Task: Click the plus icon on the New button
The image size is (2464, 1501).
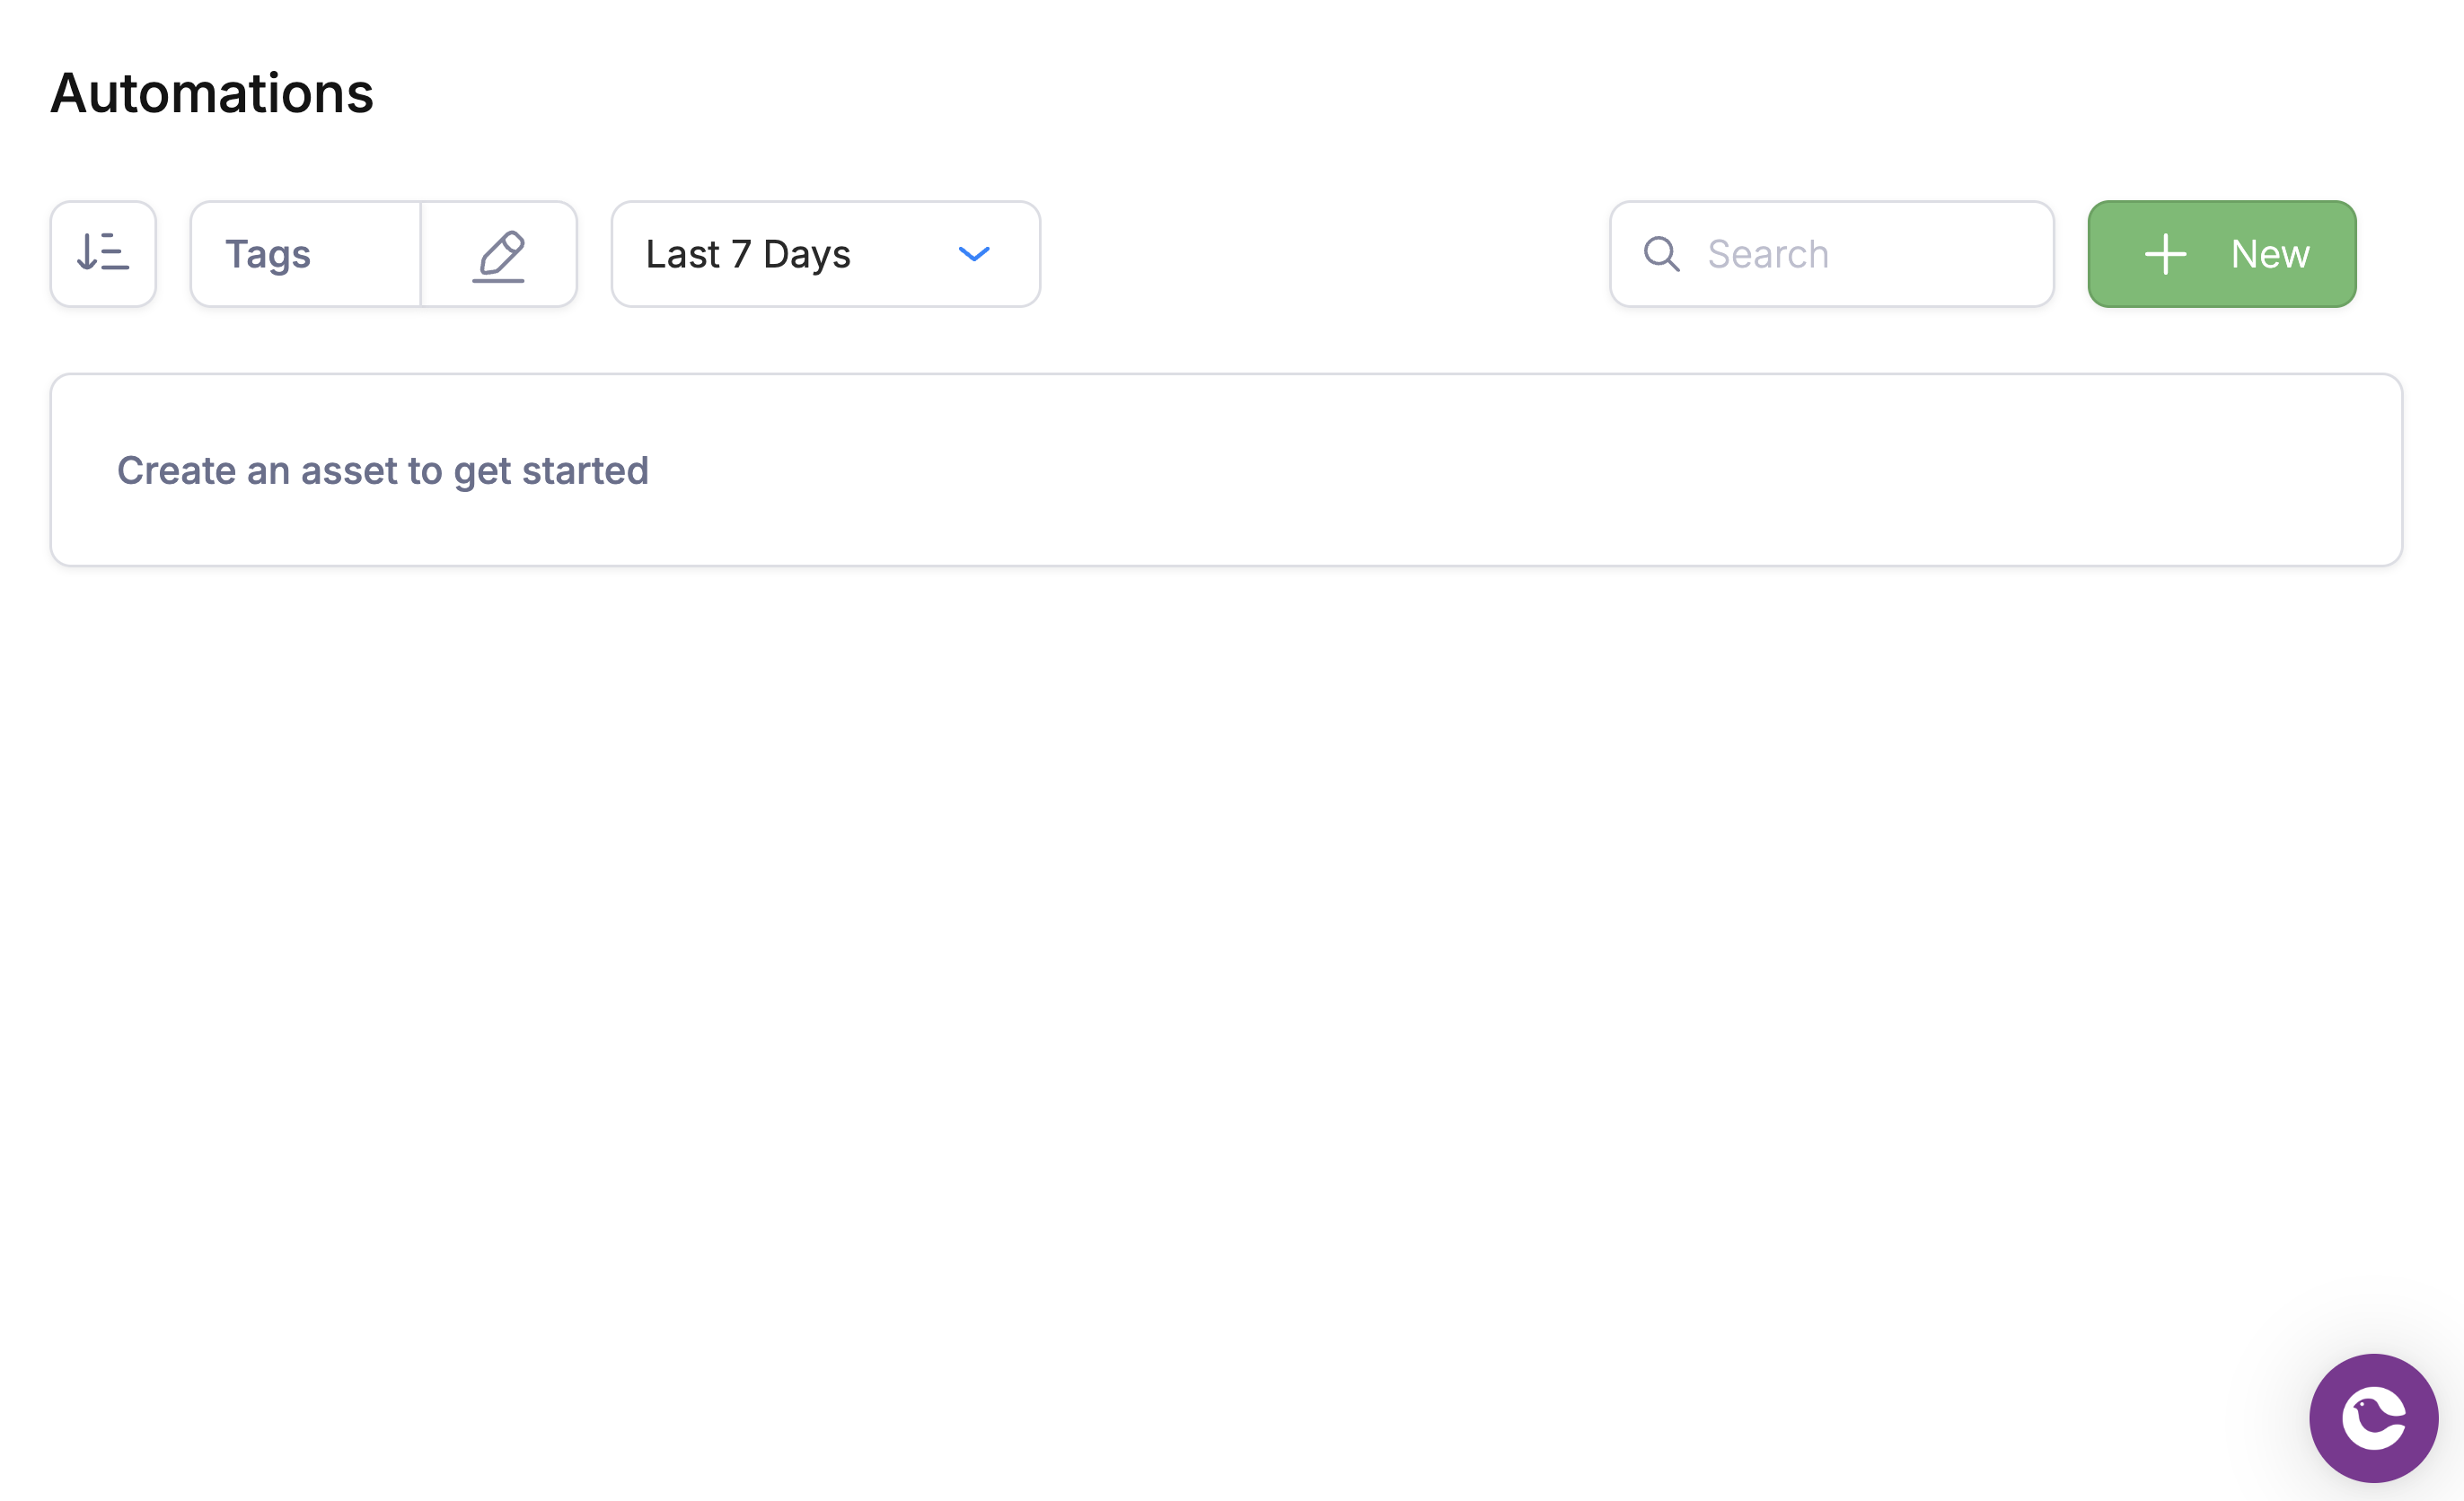Action: [2166, 254]
